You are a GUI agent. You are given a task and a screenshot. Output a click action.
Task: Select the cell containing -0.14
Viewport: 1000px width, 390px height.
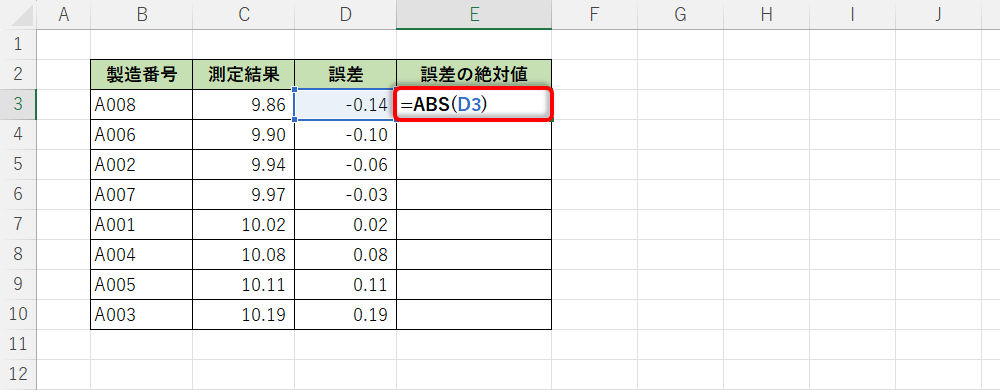[x=345, y=105]
